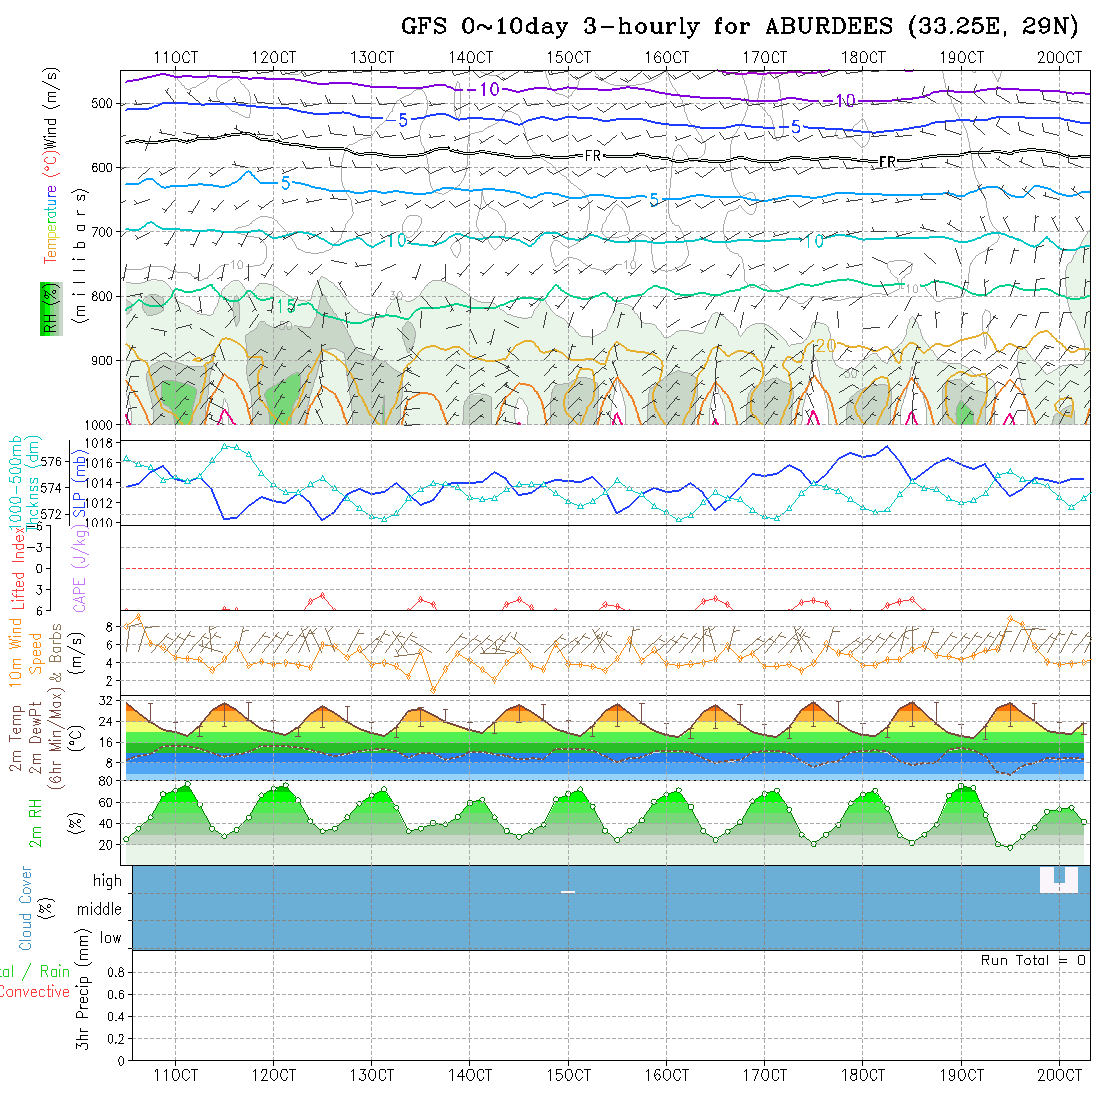Click the 2m RH axis title
1100x1100 pixels.
click(36, 822)
